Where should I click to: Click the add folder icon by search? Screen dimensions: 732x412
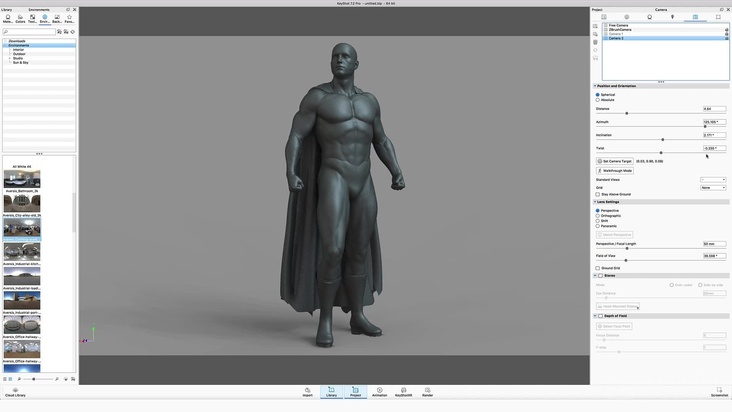[x=59, y=32]
